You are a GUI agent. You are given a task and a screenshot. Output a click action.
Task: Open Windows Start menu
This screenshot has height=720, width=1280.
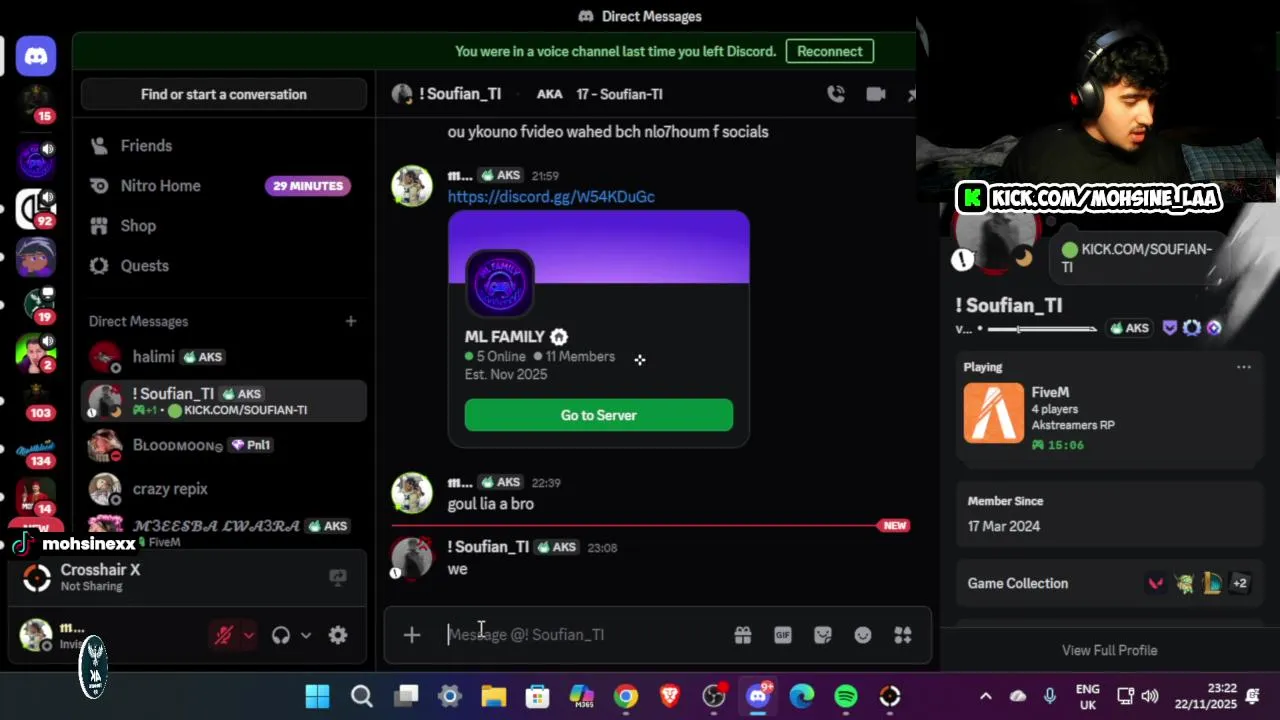point(318,696)
